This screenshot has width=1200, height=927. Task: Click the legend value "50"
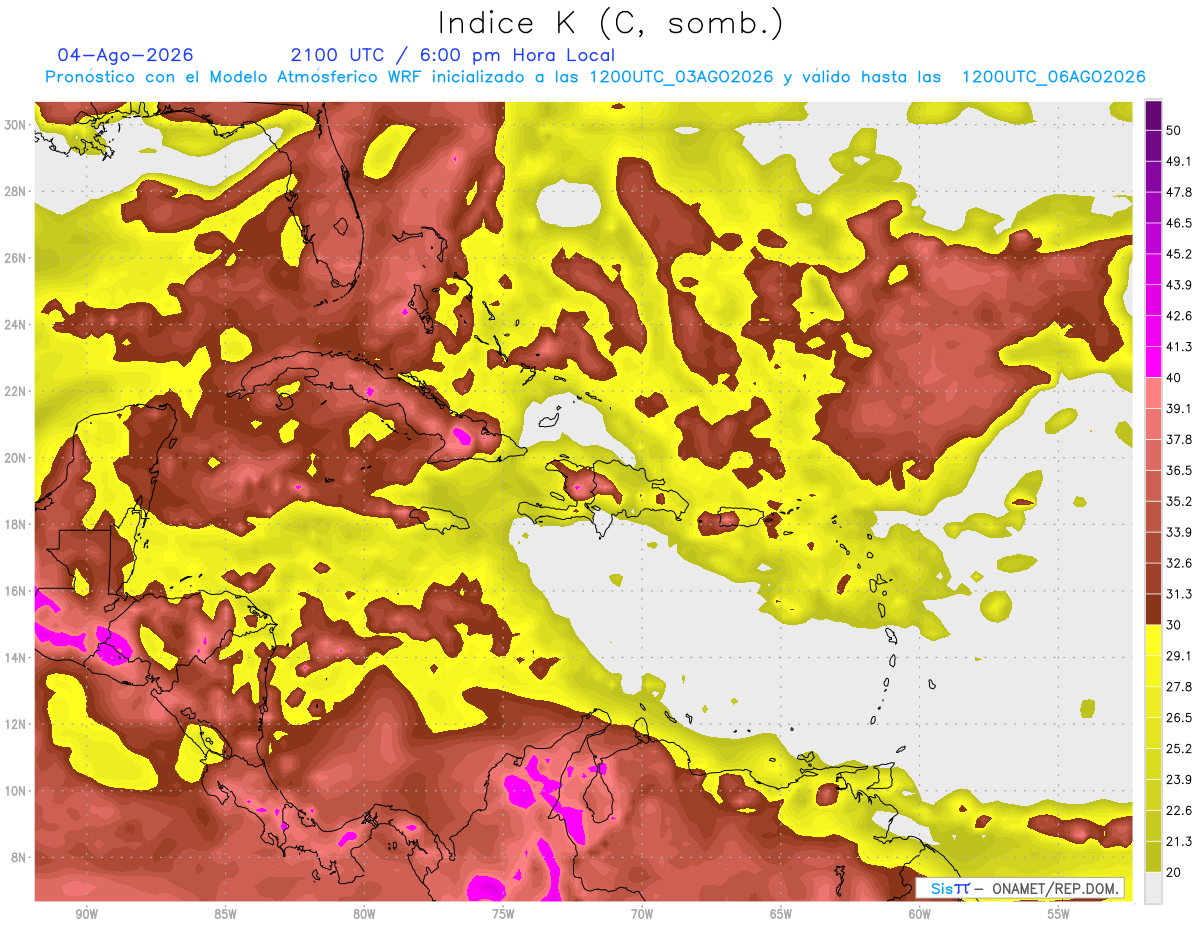(1175, 129)
